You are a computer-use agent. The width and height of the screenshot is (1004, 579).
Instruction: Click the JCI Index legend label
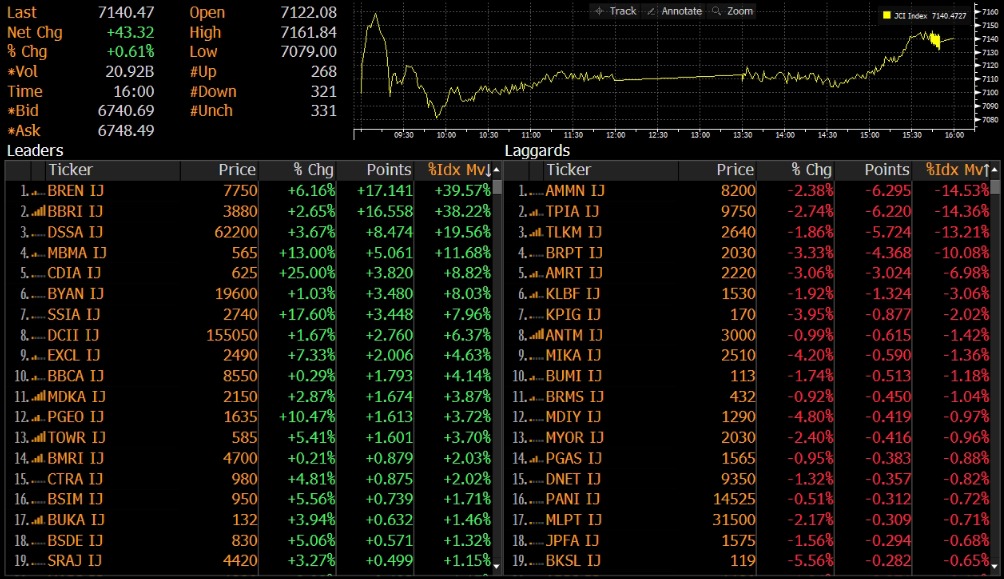click(x=930, y=15)
